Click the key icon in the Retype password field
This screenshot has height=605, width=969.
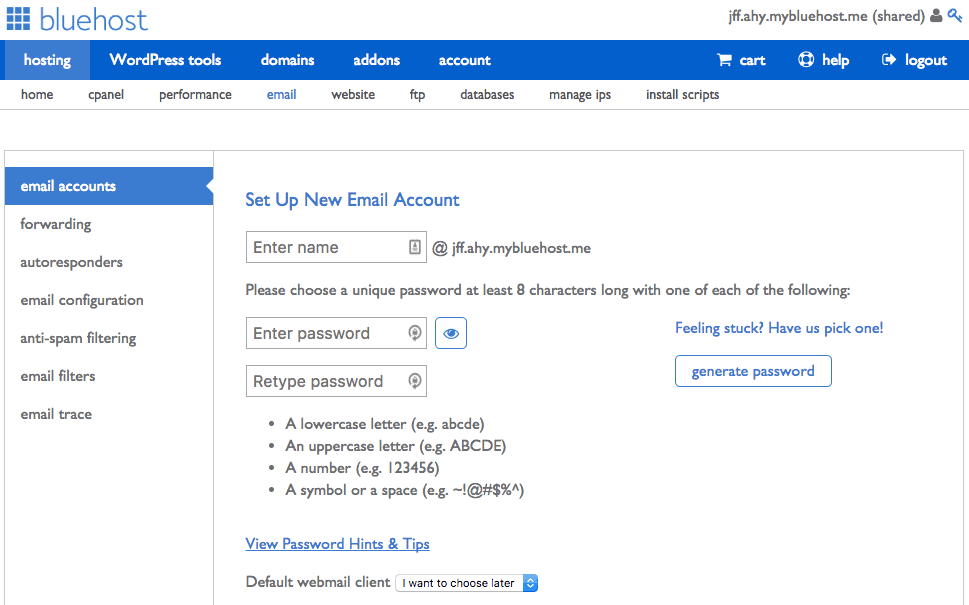tap(415, 381)
